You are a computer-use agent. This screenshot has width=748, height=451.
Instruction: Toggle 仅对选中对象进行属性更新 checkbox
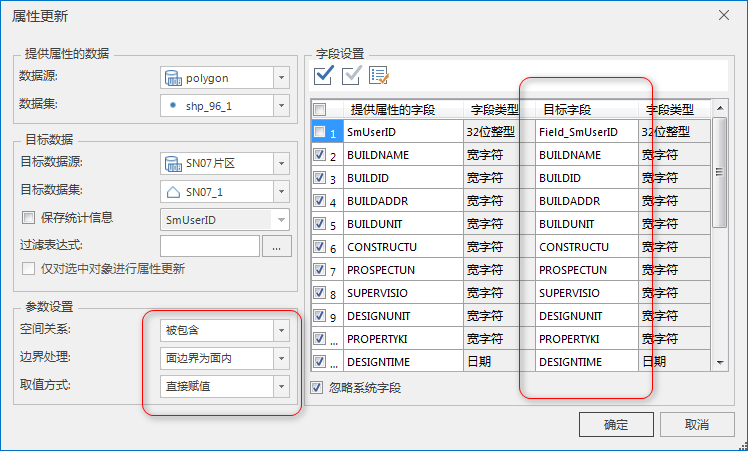(x=28, y=269)
